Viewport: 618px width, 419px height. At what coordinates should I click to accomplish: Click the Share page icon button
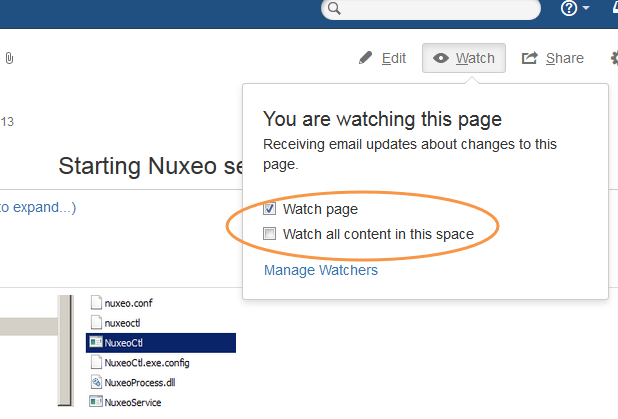(x=553, y=58)
